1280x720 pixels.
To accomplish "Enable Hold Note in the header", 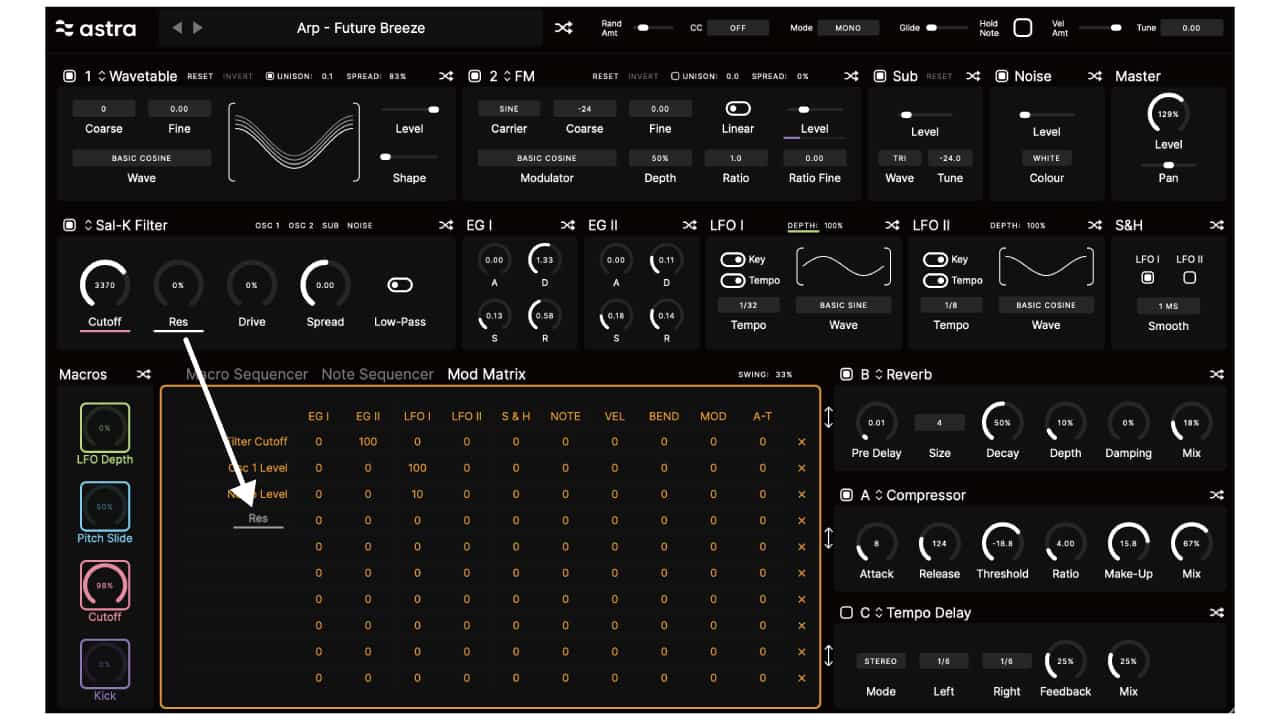I will coord(1022,27).
